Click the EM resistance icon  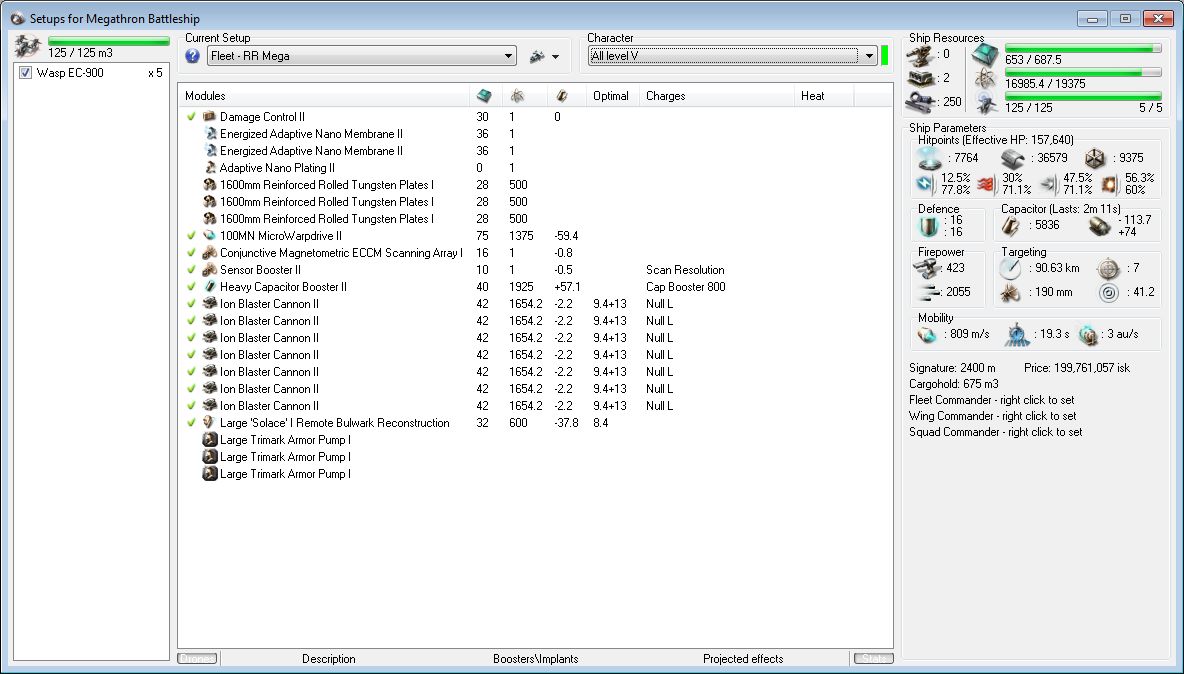click(x=925, y=183)
